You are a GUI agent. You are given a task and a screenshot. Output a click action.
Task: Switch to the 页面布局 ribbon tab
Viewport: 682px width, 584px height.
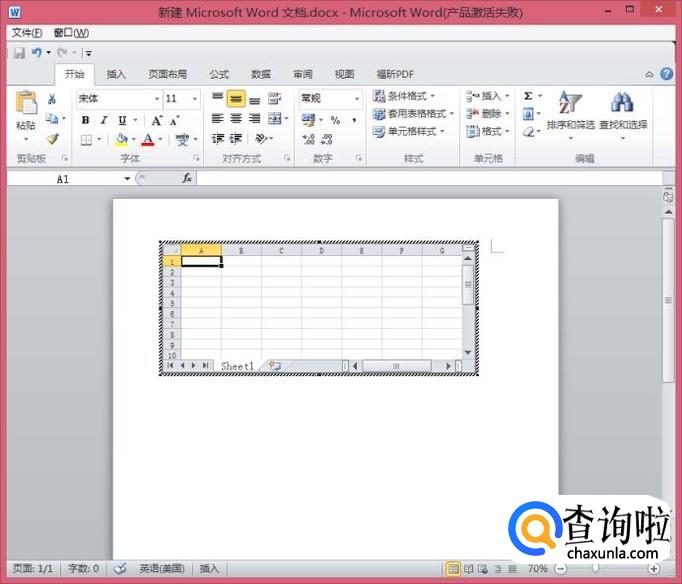click(x=167, y=74)
